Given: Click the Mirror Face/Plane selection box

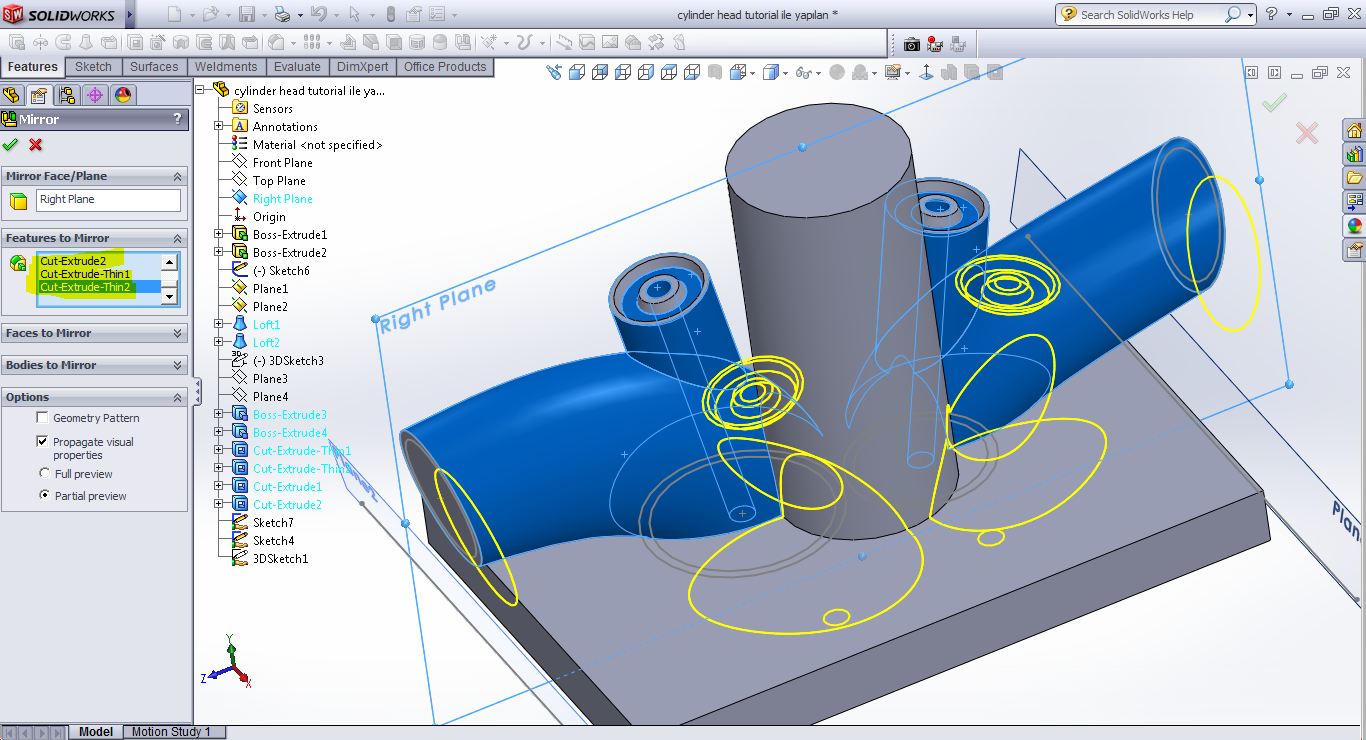Looking at the screenshot, I should point(108,200).
